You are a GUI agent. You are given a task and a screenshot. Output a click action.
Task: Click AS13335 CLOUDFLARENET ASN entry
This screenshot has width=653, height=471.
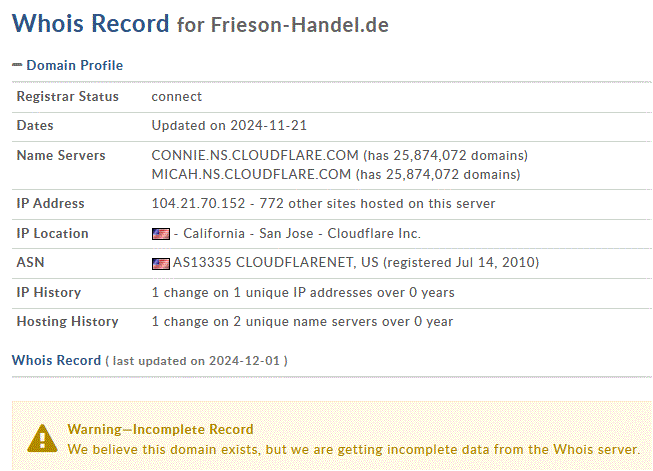(x=276, y=262)
